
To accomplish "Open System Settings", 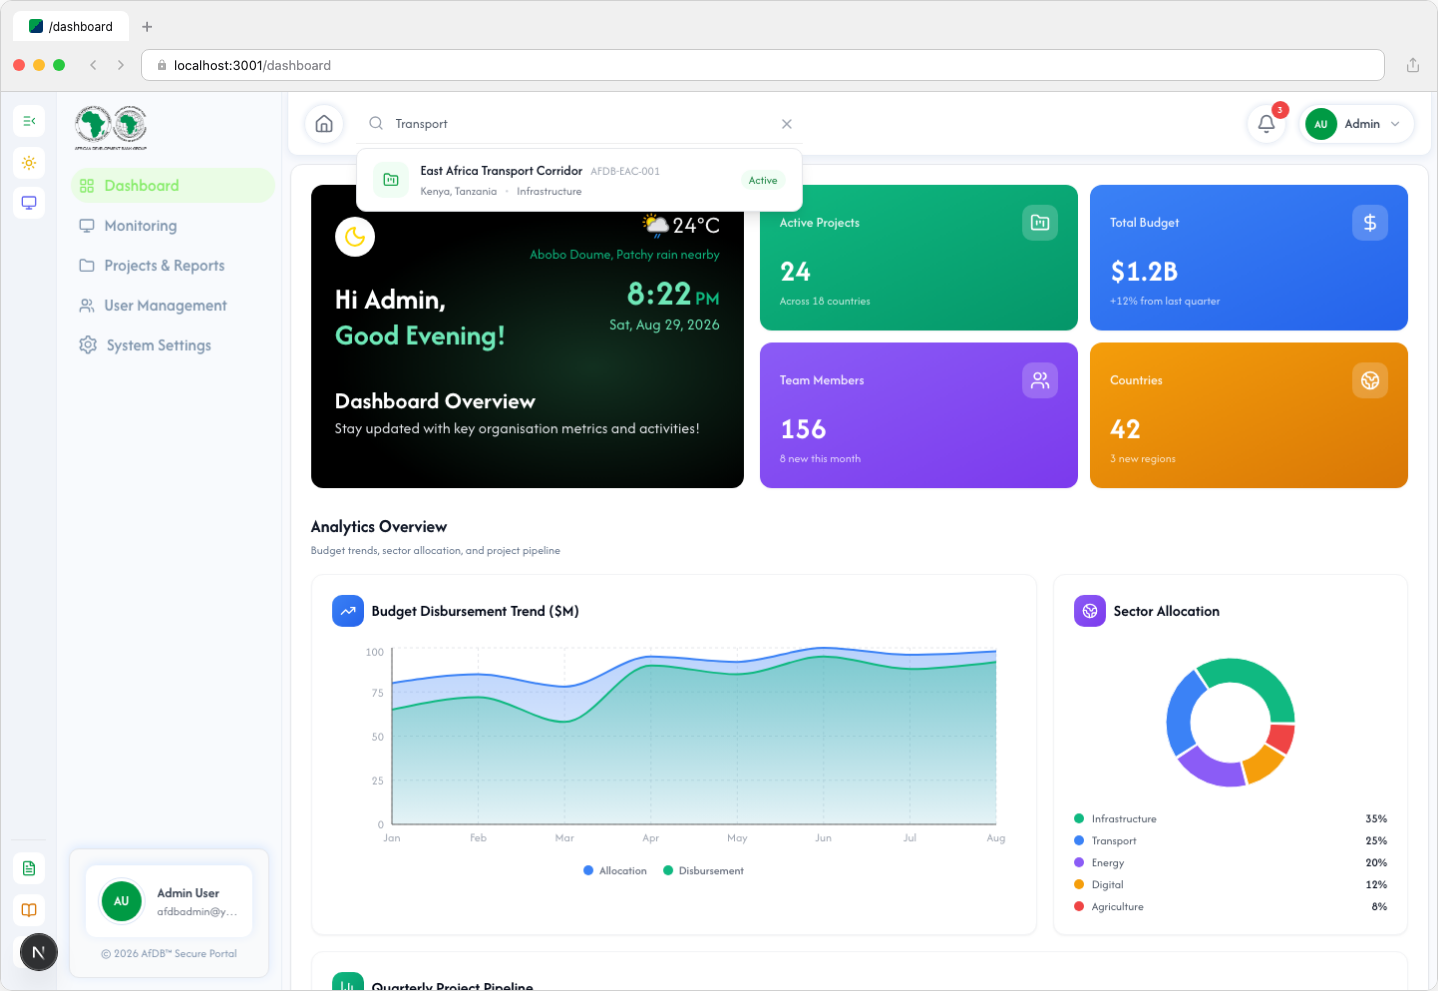I will click(173, 345).
